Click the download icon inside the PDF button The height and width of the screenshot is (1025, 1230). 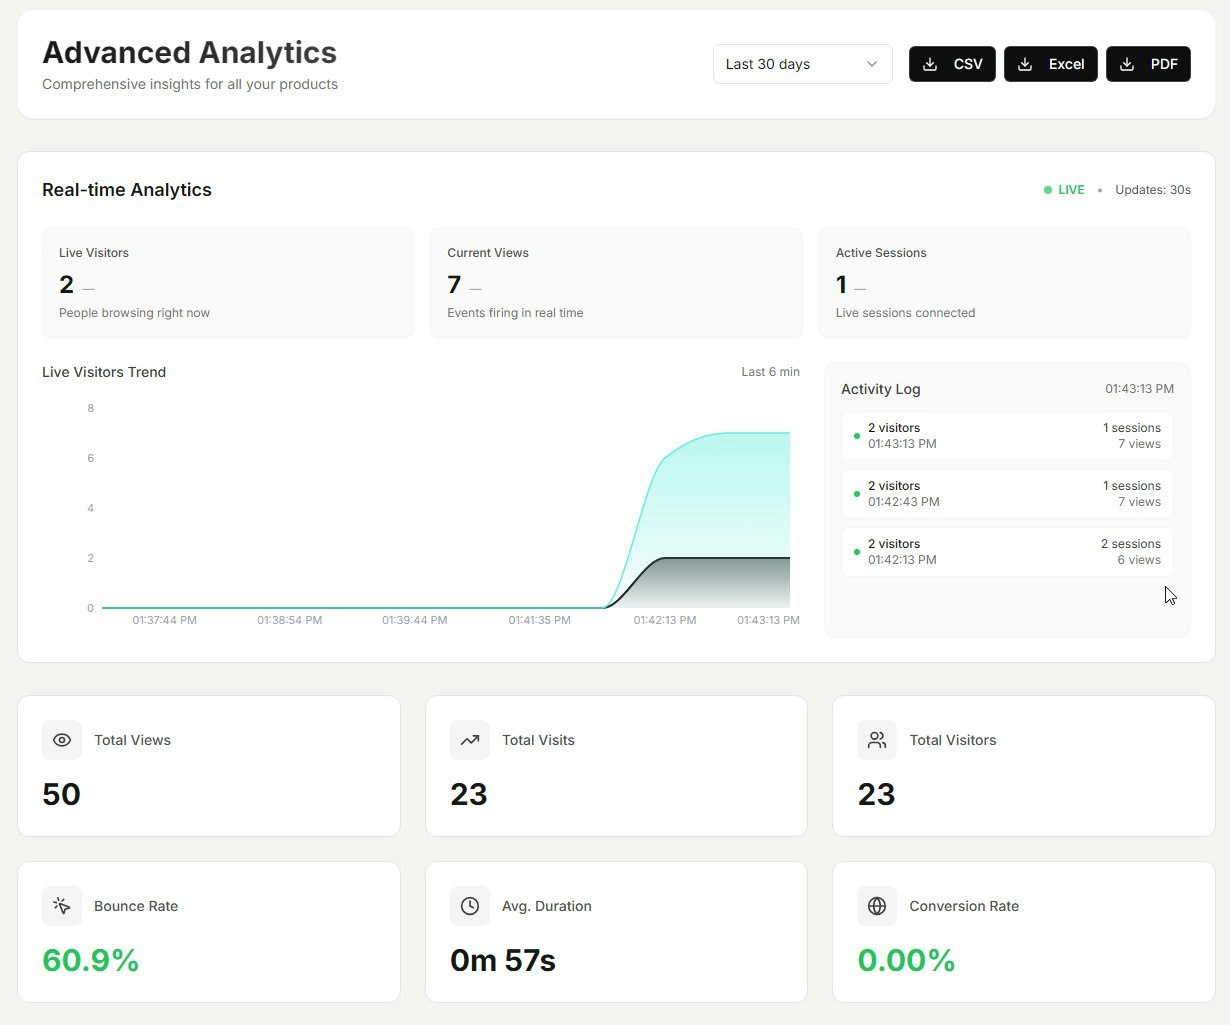1127,63
